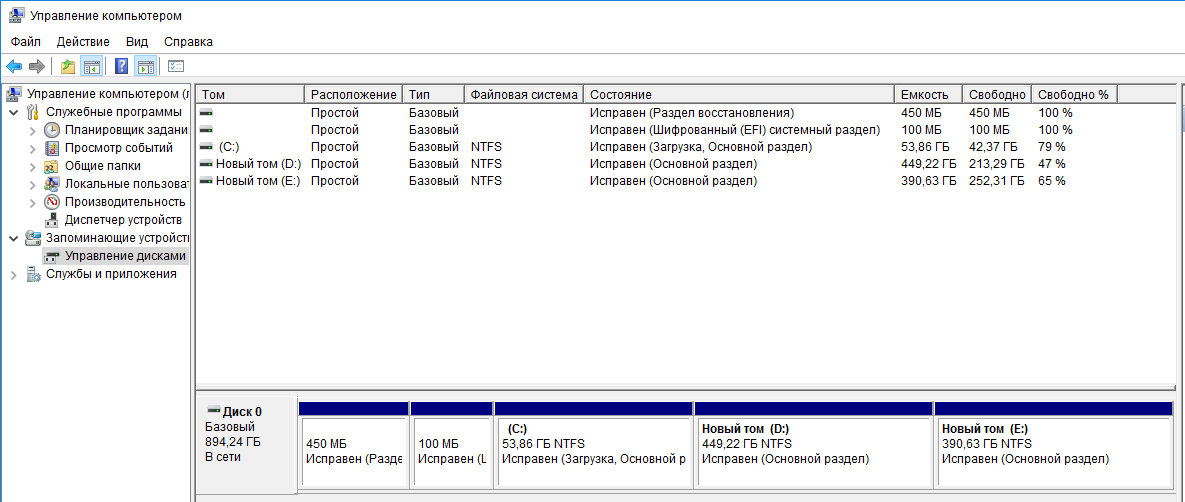Sort by the Тип column header
The image size is (1185, 502).
click(434, 95)
